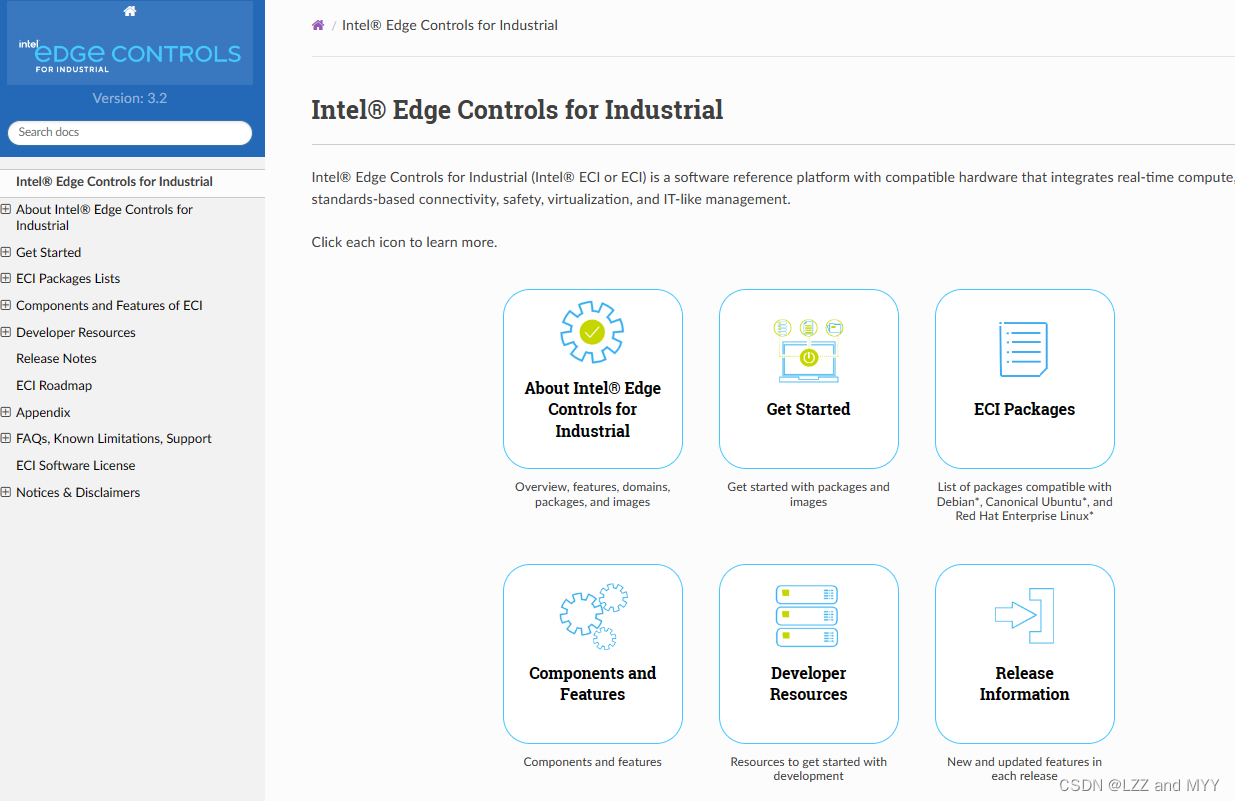Open FAQs, Known Limitations, Support link
Image resolution: width=1235 pixels, height=801 pixels.
coord(114,439)
